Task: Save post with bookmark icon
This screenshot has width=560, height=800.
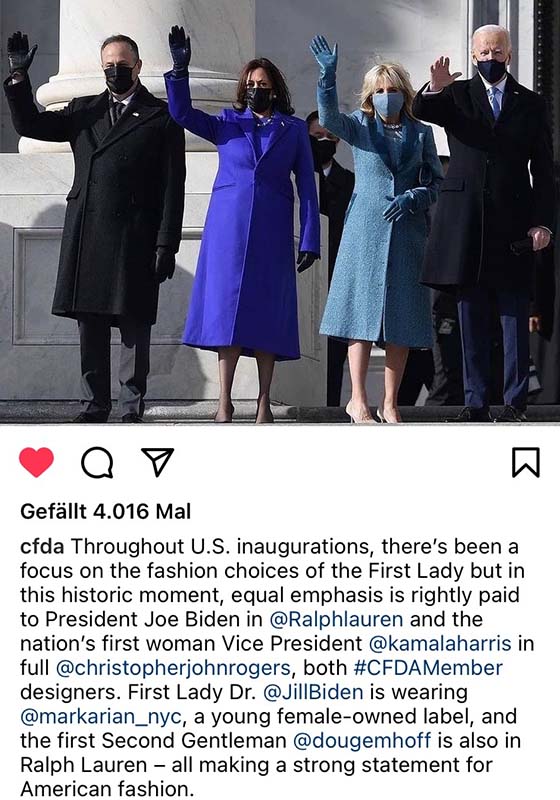Action: point(525,462)
